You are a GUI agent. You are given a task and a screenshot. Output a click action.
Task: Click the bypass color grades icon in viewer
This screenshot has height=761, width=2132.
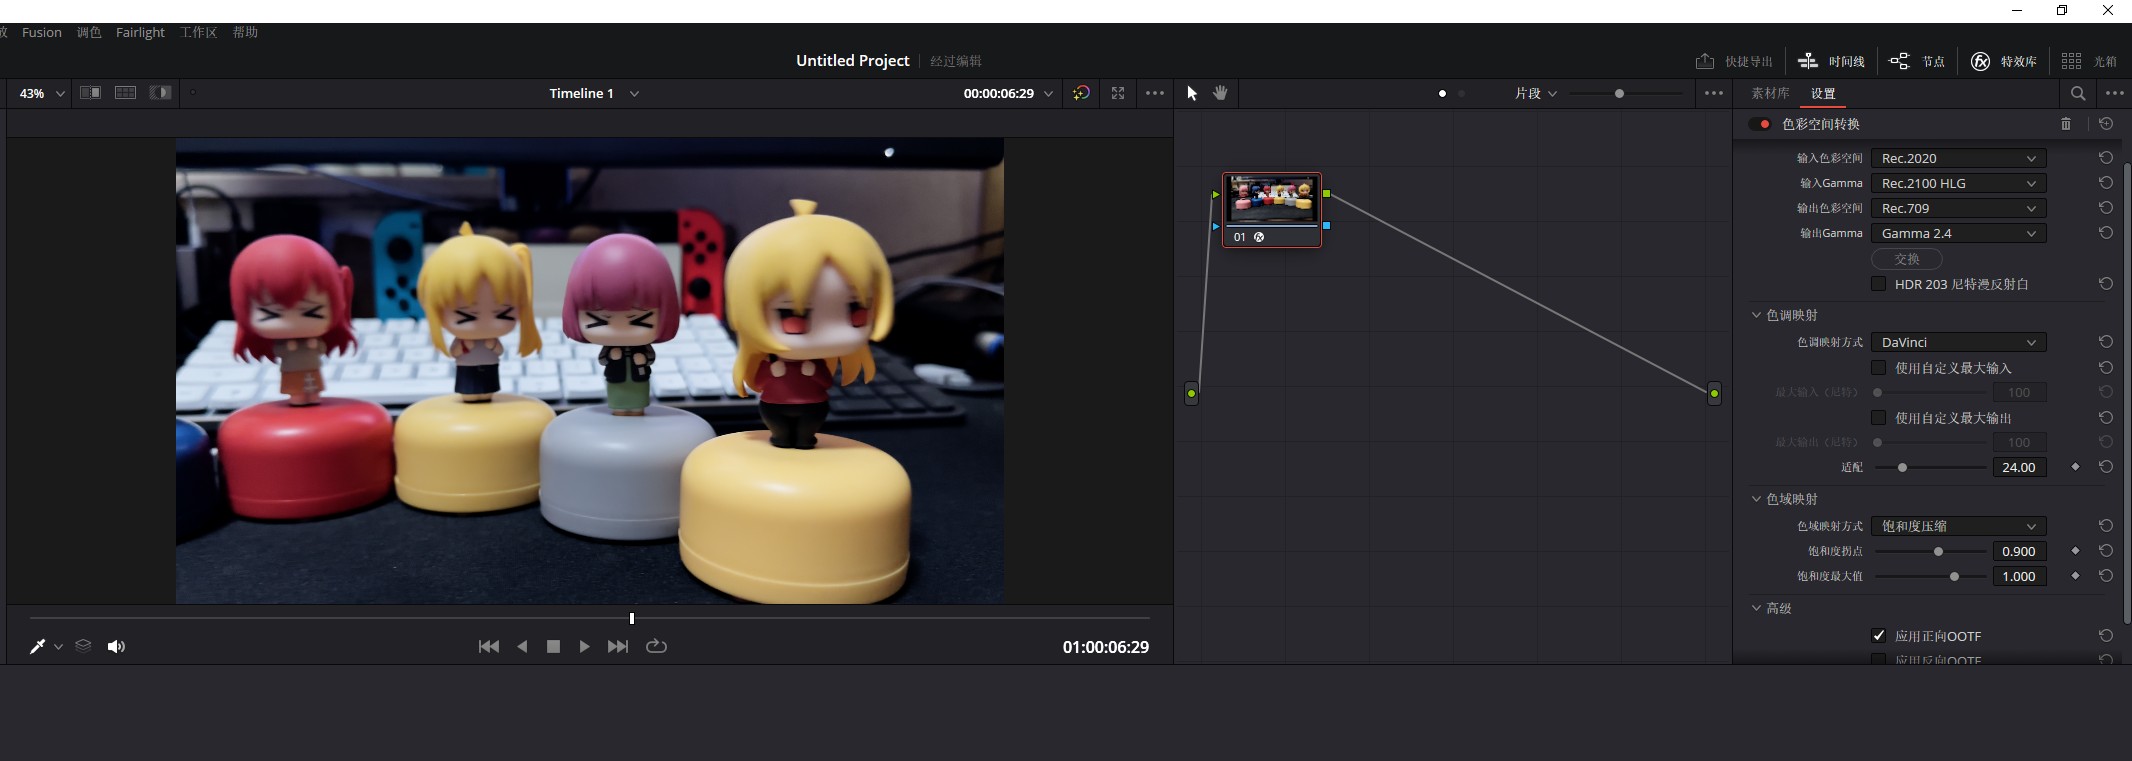1081,93
